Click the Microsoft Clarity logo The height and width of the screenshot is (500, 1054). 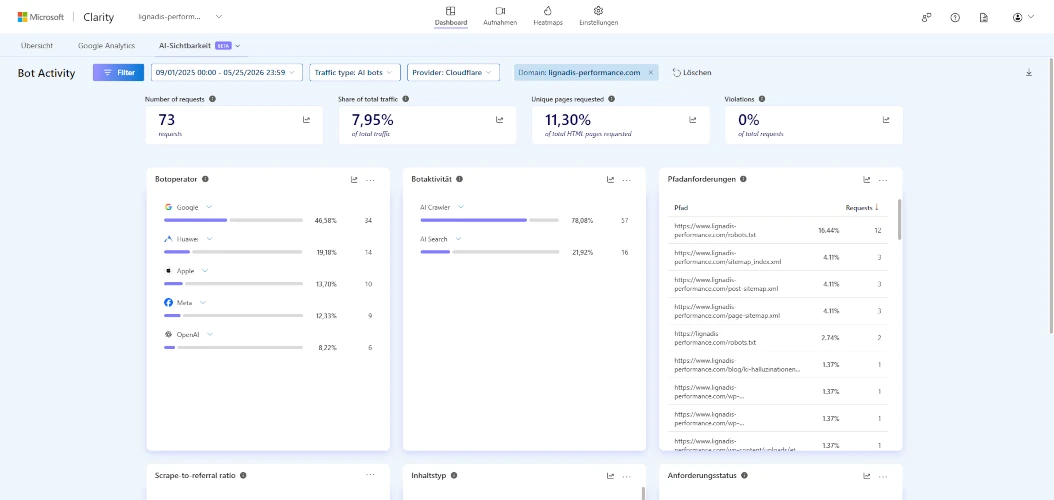[x=66, y=17]
